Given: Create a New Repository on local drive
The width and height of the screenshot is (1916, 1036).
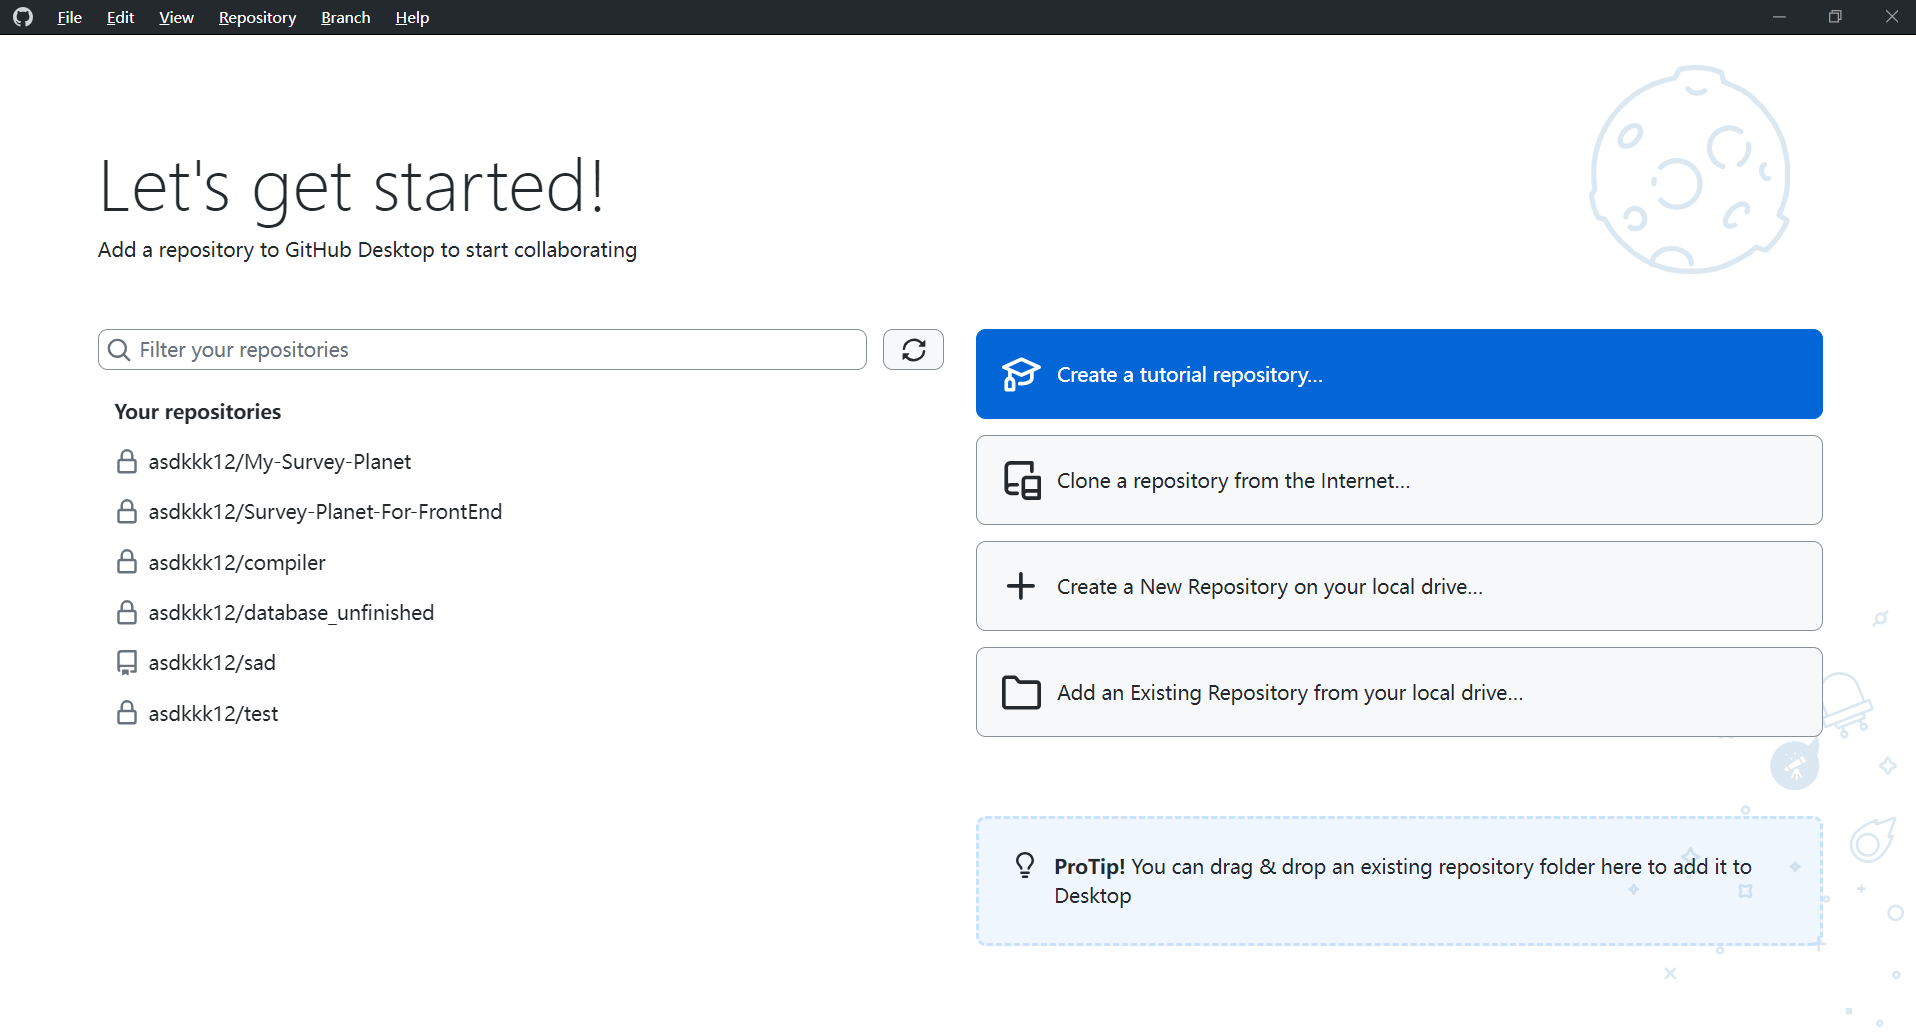Looking at the screenshot, I should 1398,586.
